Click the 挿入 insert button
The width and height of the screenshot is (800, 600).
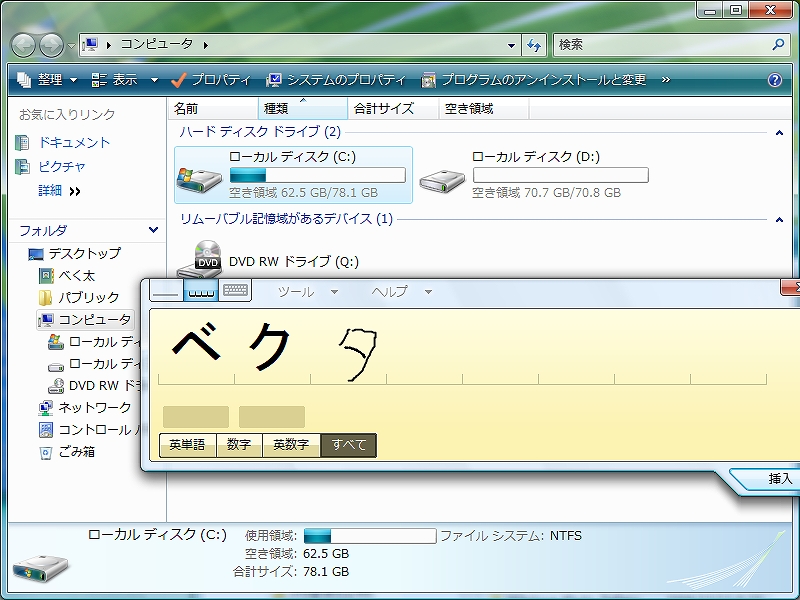[779, 479]
